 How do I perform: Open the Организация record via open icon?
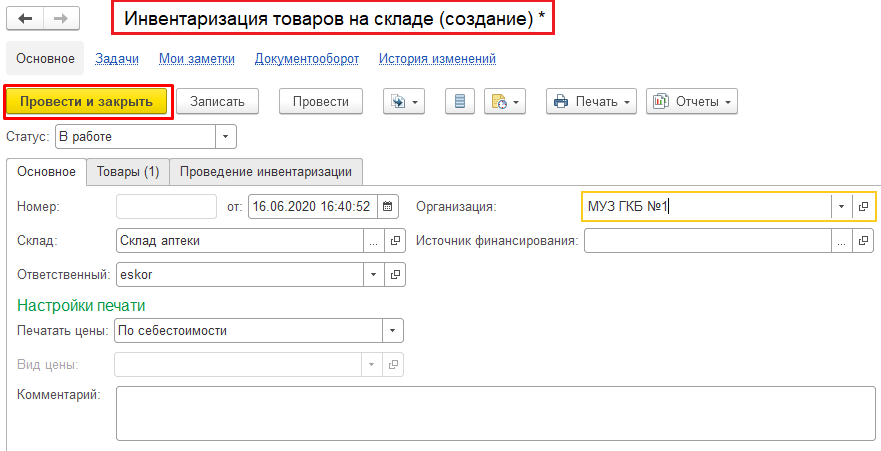point(863,207)
